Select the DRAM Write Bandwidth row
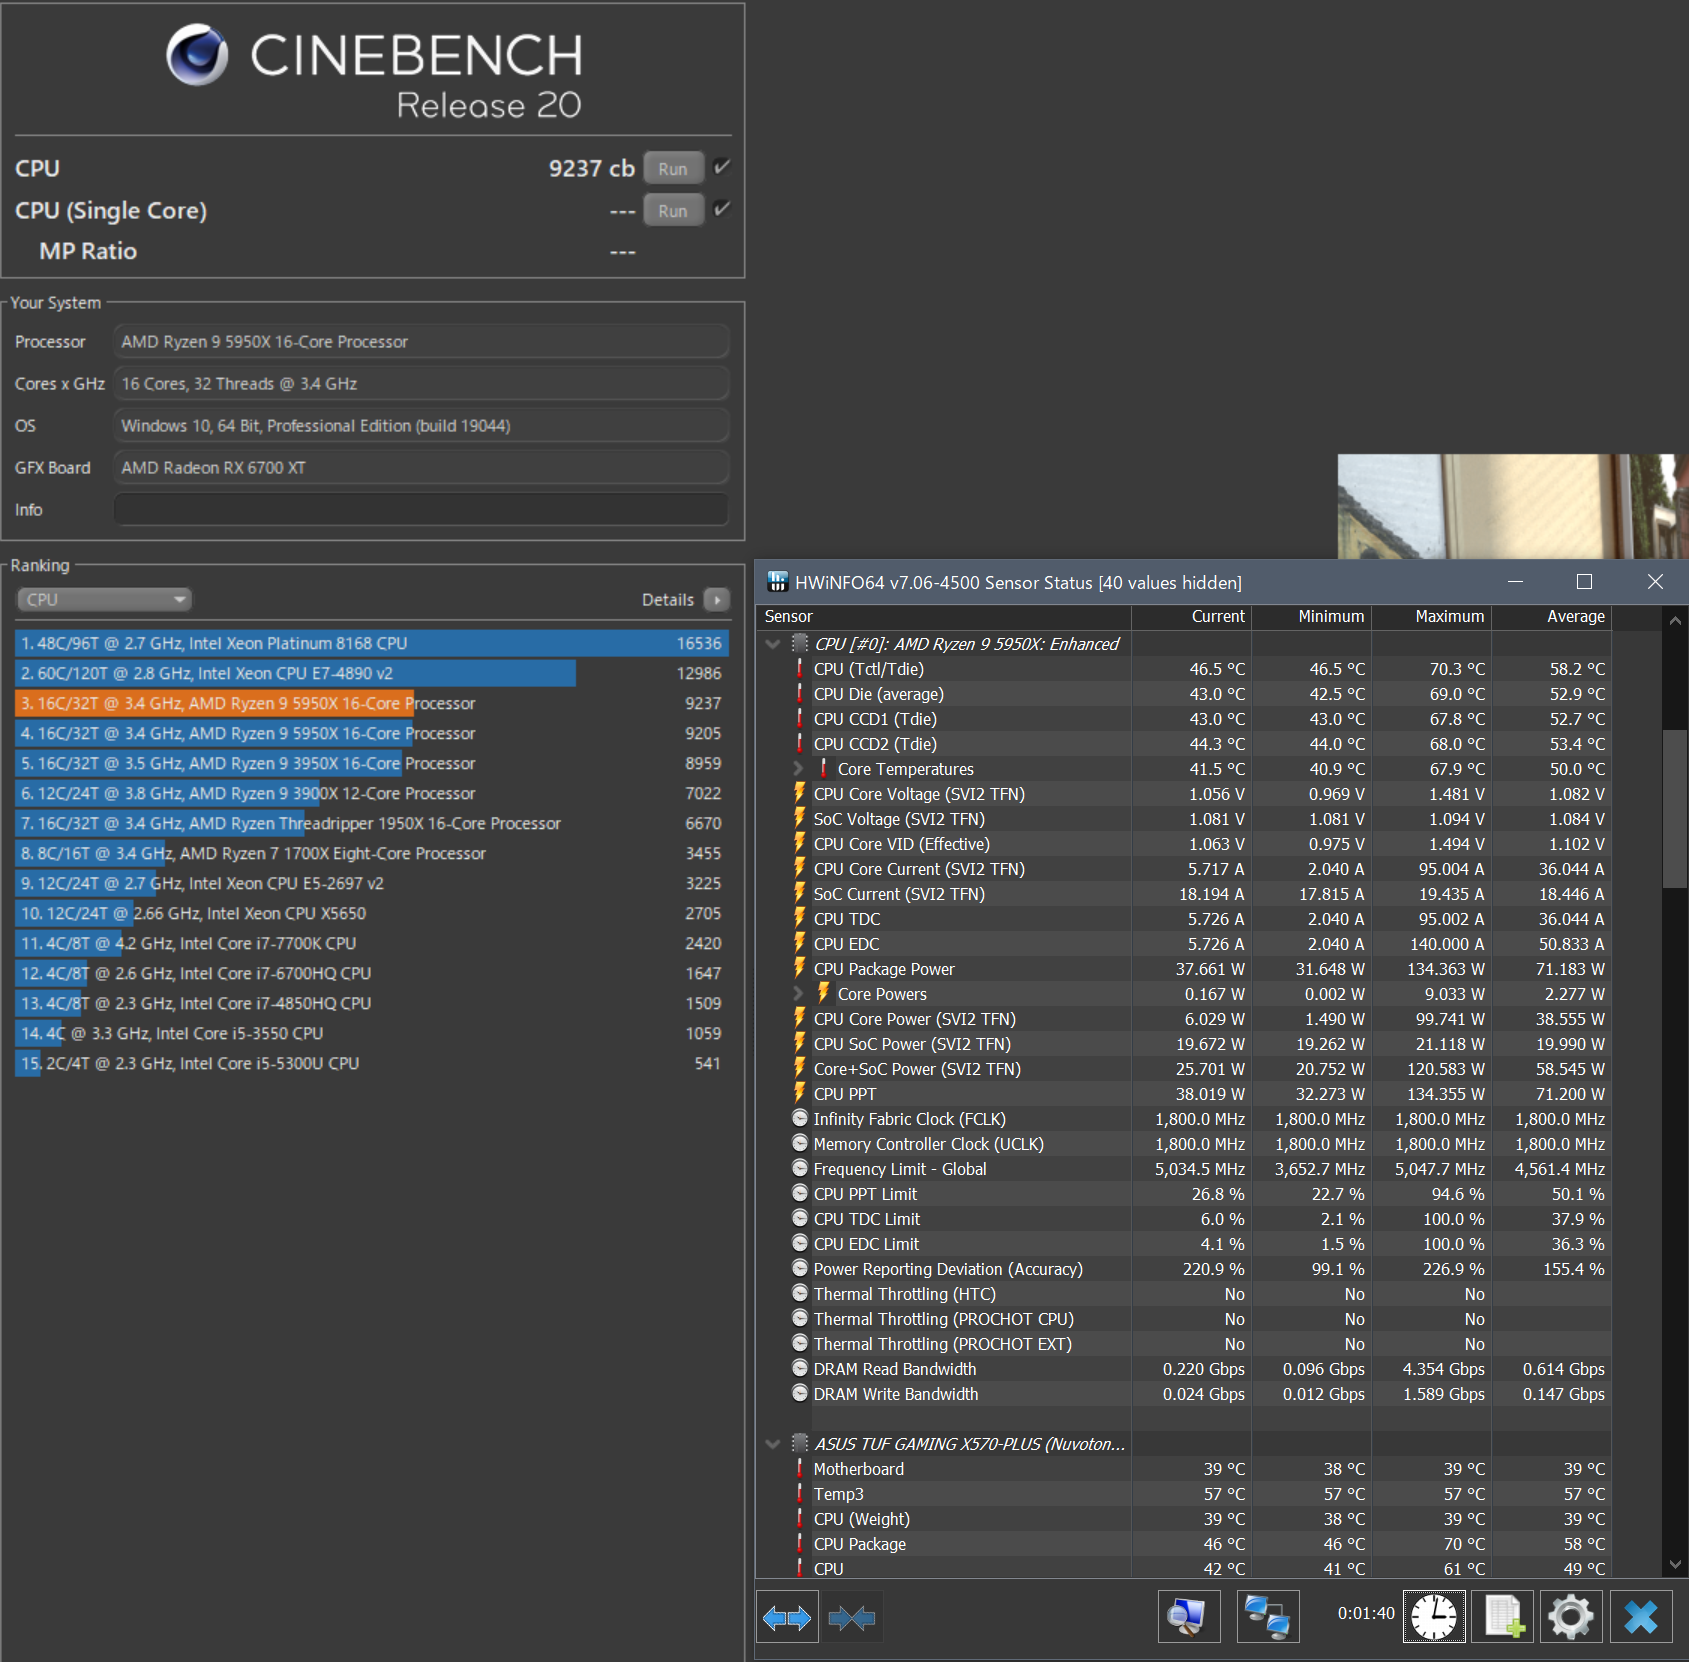 1184,1394
